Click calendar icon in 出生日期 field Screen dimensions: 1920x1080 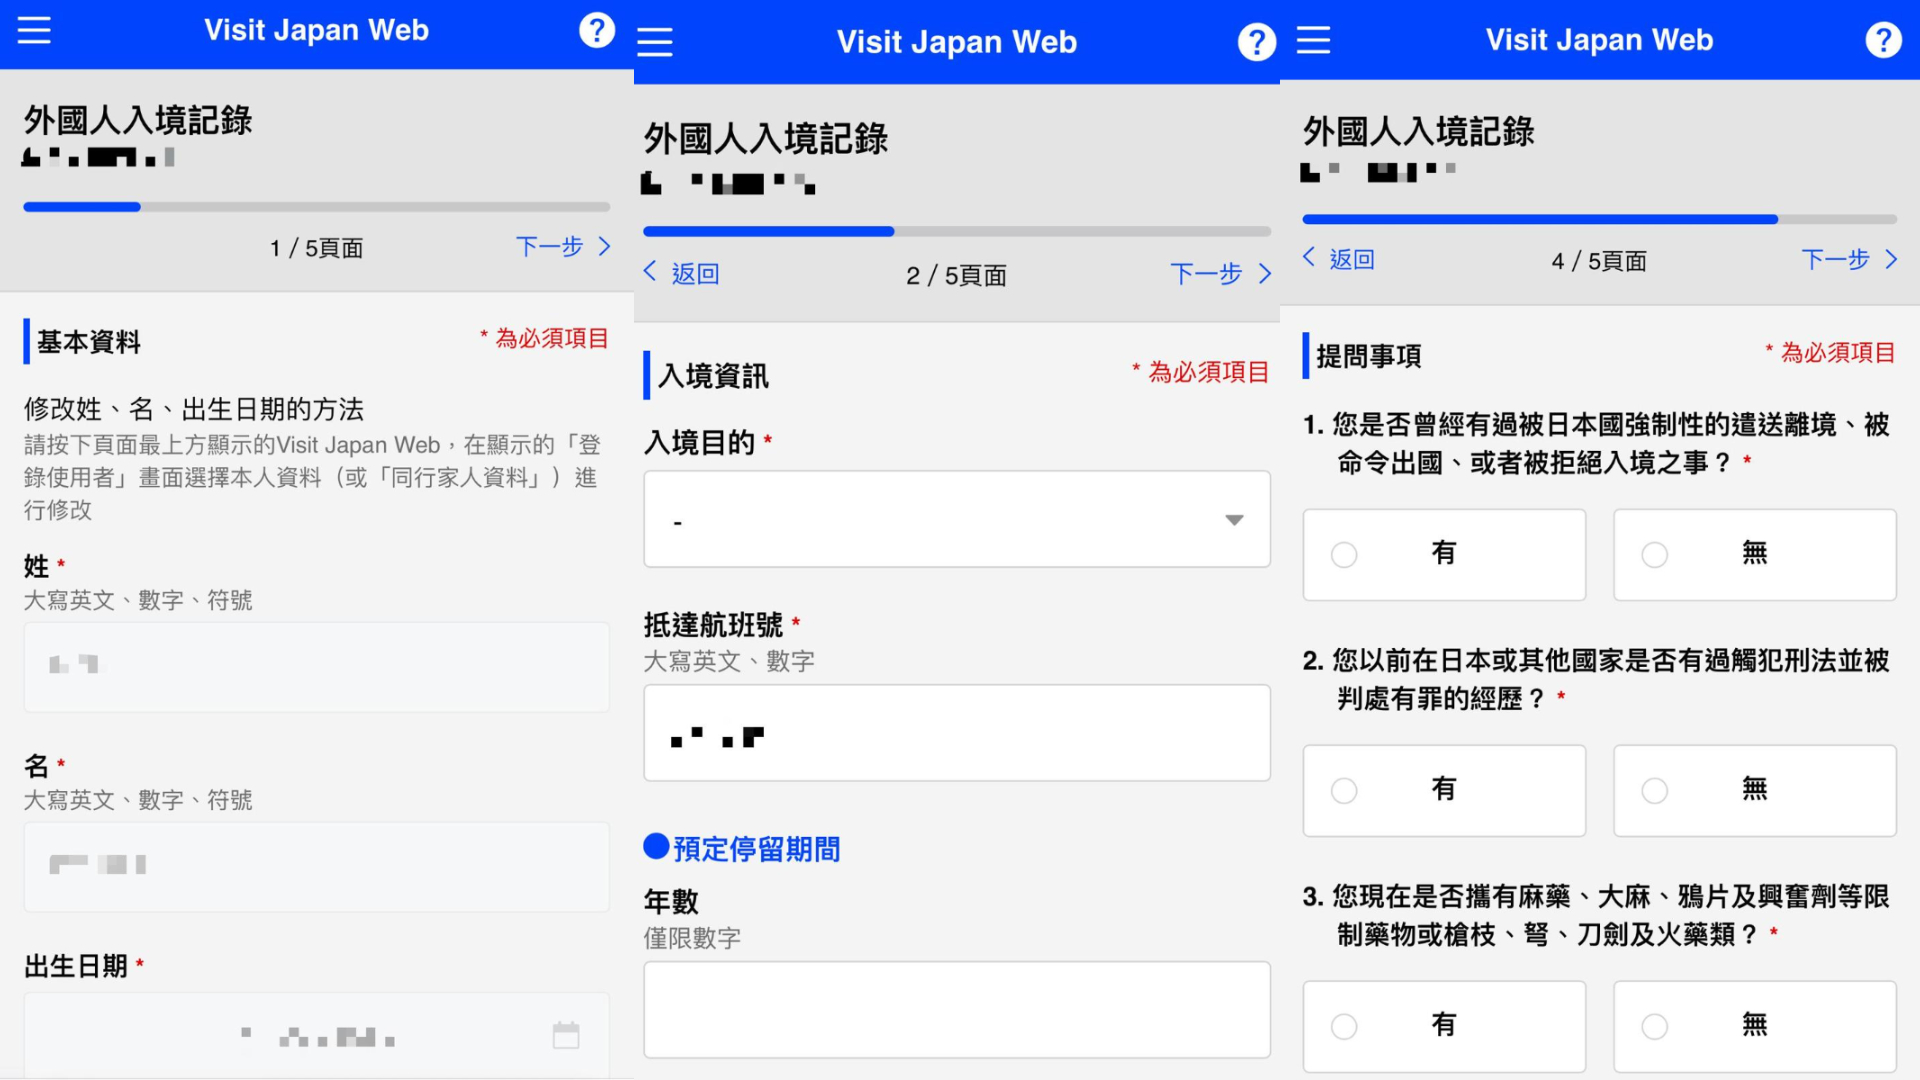(x=566, y=1035)
